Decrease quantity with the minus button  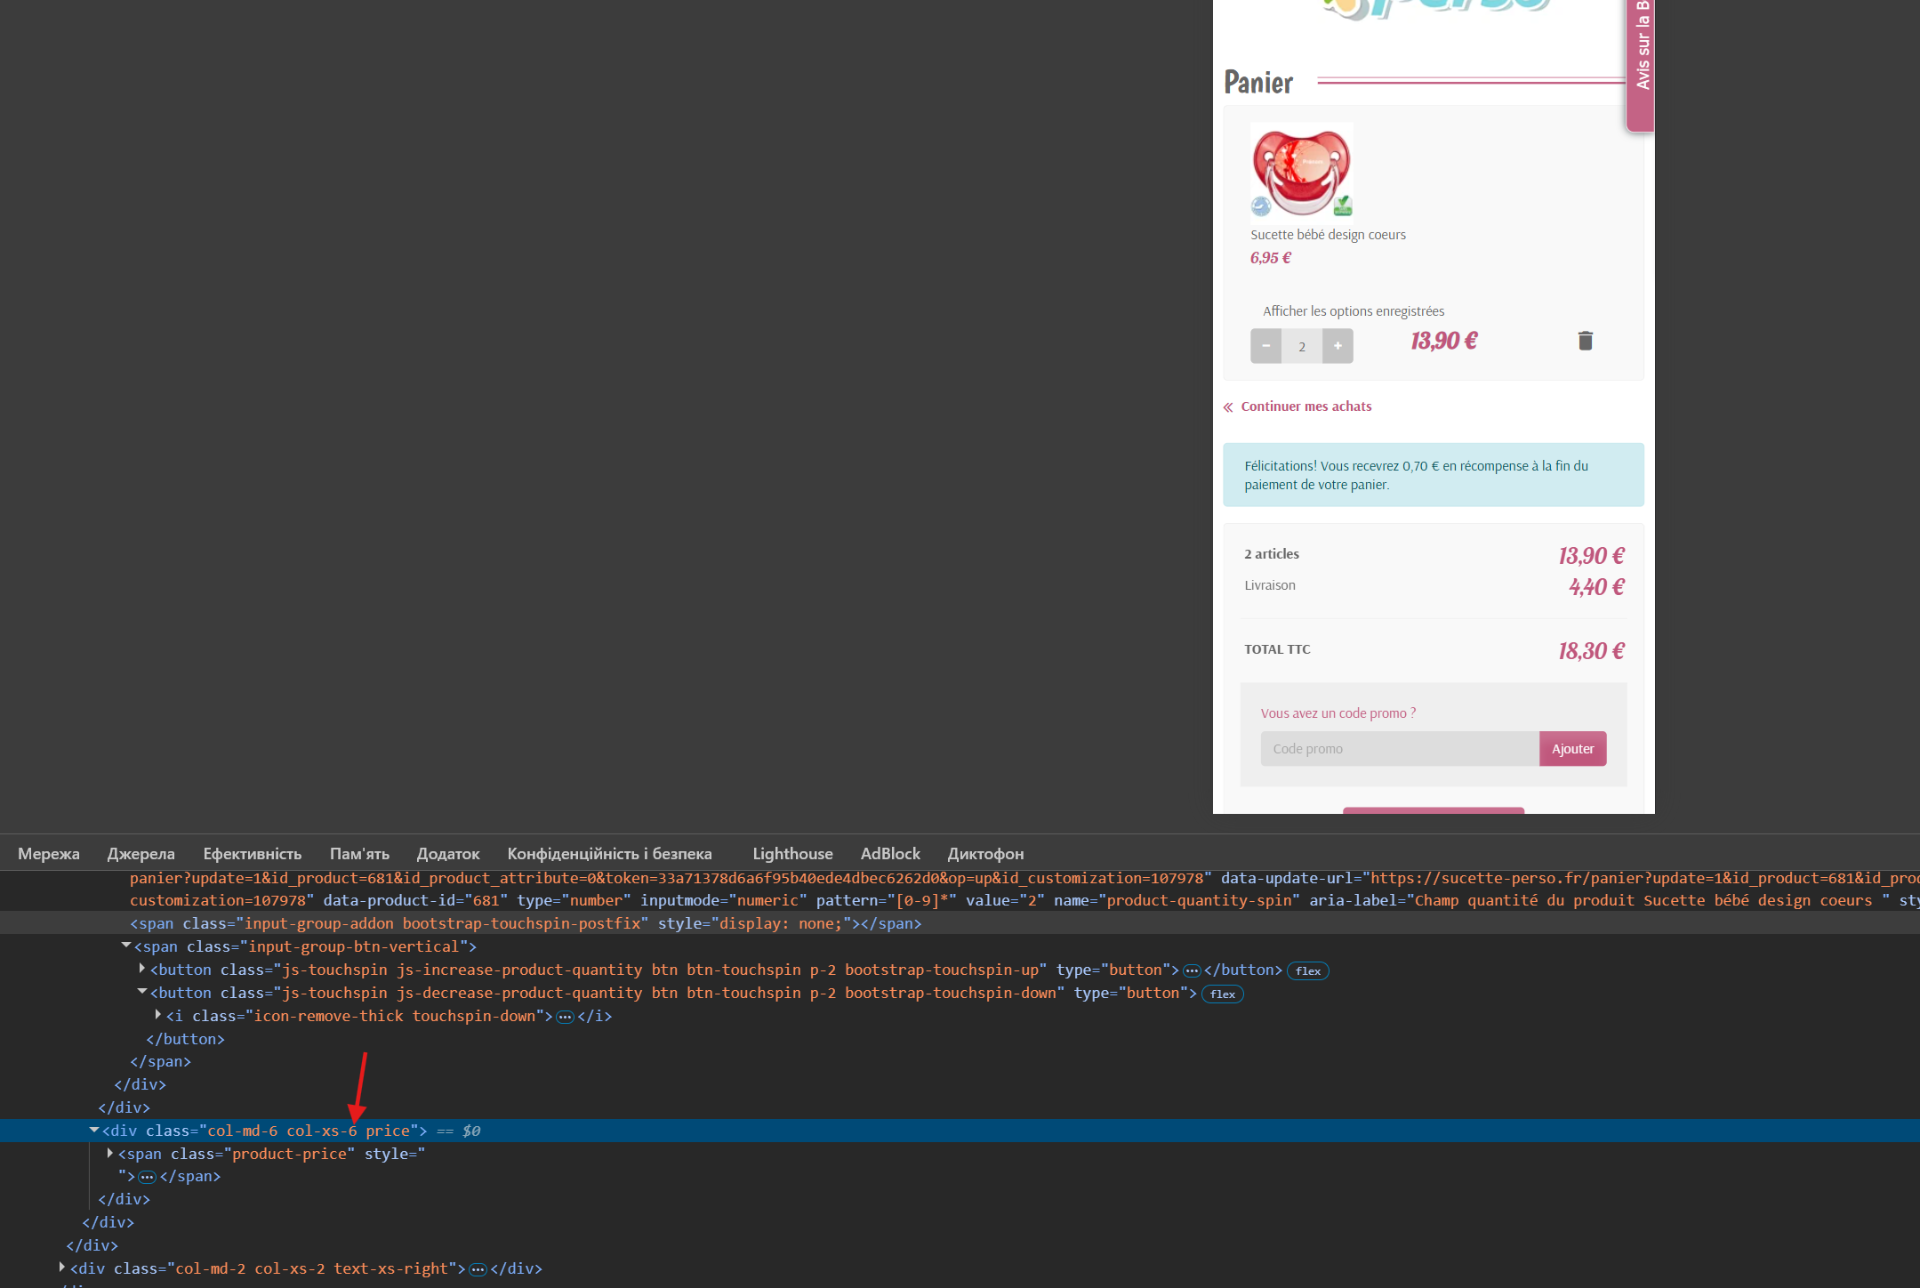click(x=1265, y=346)
